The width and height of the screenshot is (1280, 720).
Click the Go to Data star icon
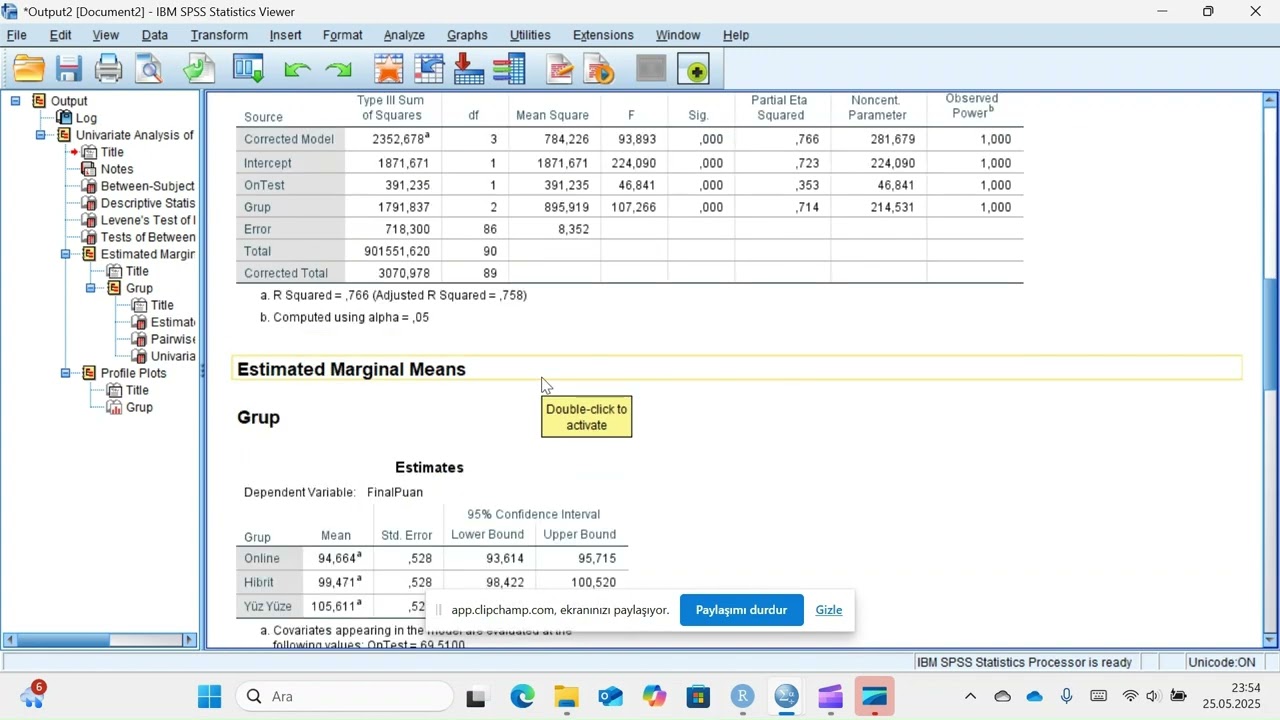click(x=388, y=69)
